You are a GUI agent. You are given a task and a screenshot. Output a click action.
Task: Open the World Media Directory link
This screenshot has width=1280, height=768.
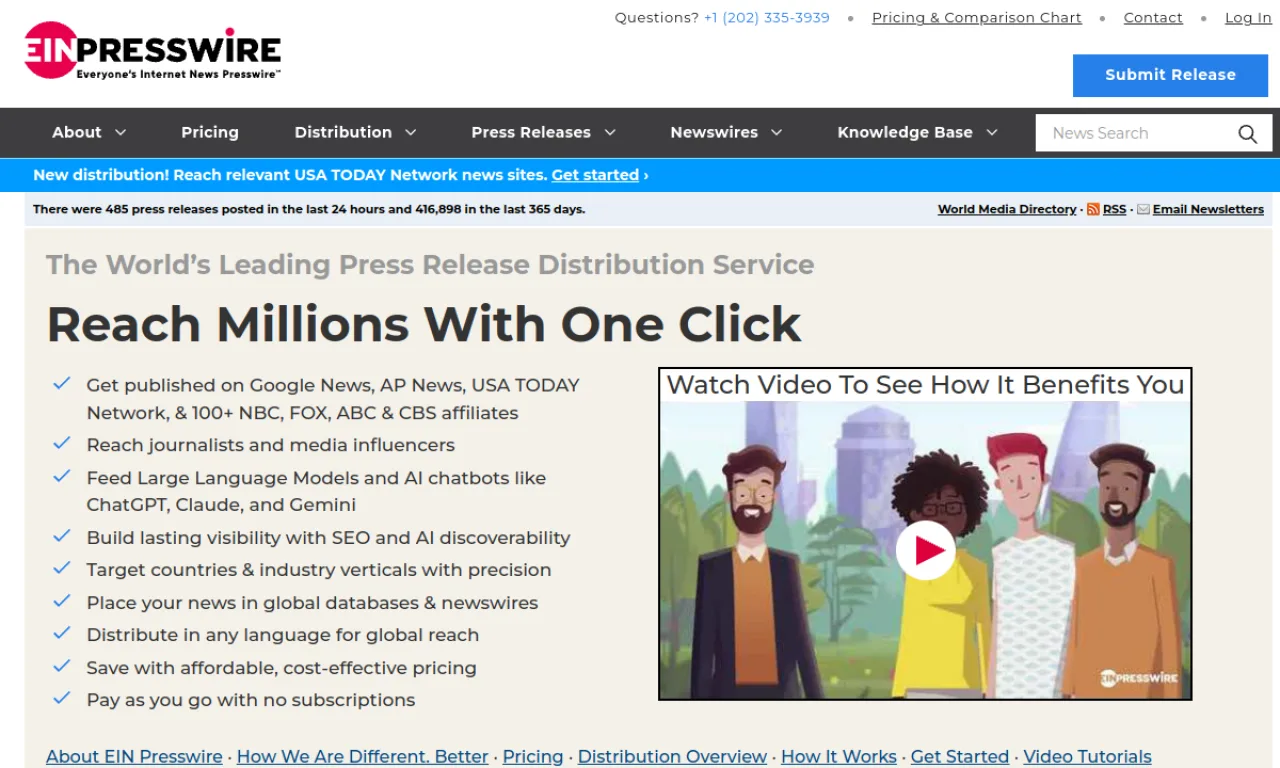coord(1007,209)
